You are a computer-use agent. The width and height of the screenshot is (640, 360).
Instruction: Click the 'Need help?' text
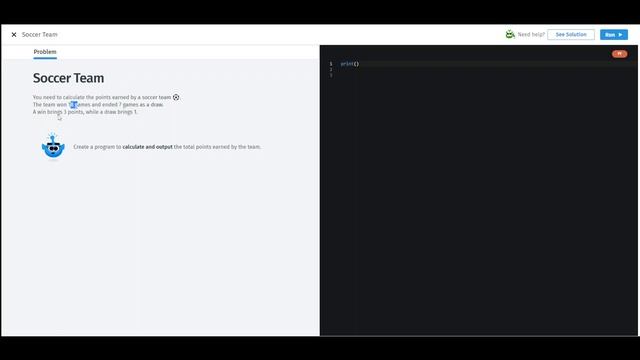coord(531,35)
